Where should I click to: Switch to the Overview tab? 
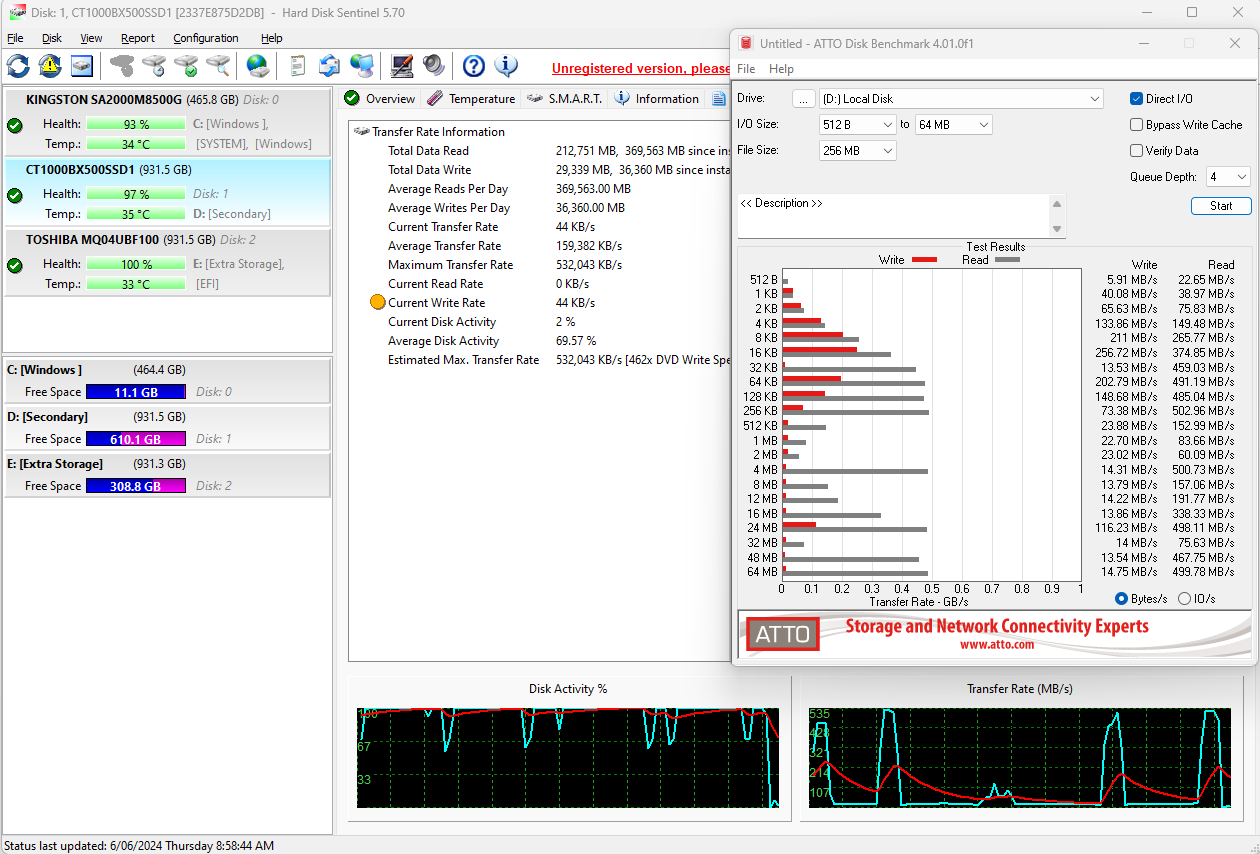pyautogui.click(x=379, y=98)
